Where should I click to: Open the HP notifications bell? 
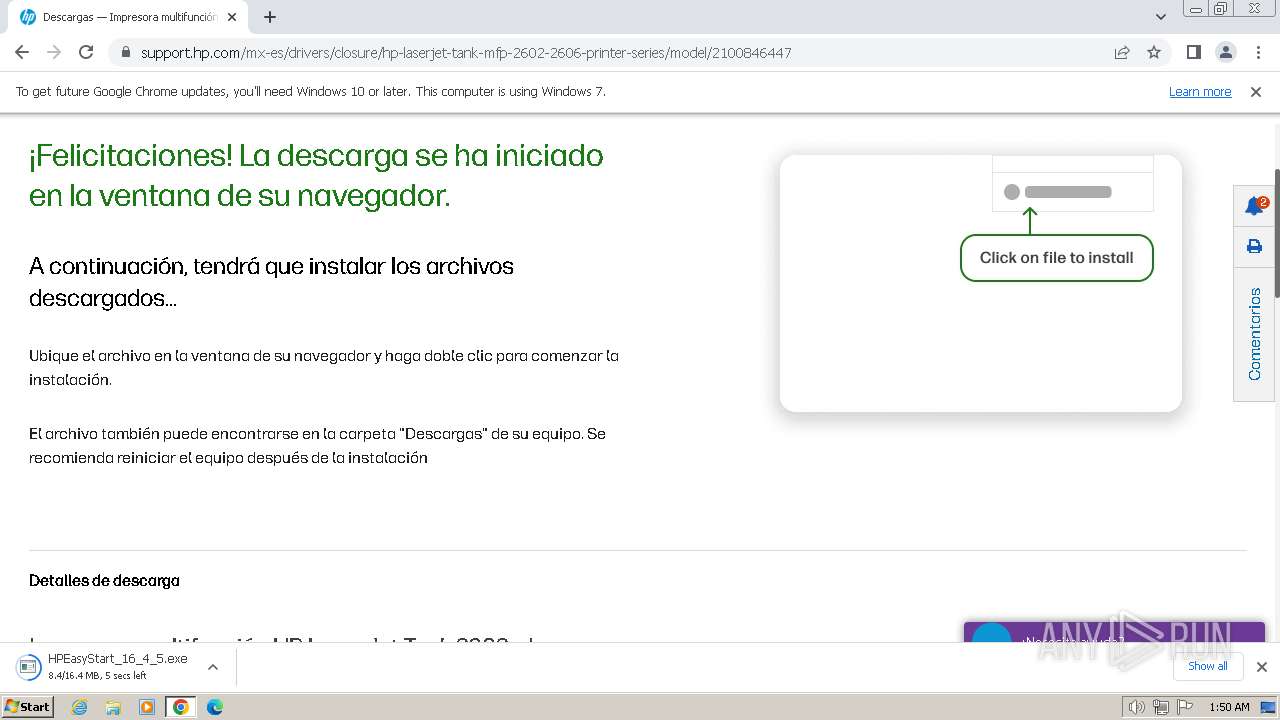(x=1254, y=206)
